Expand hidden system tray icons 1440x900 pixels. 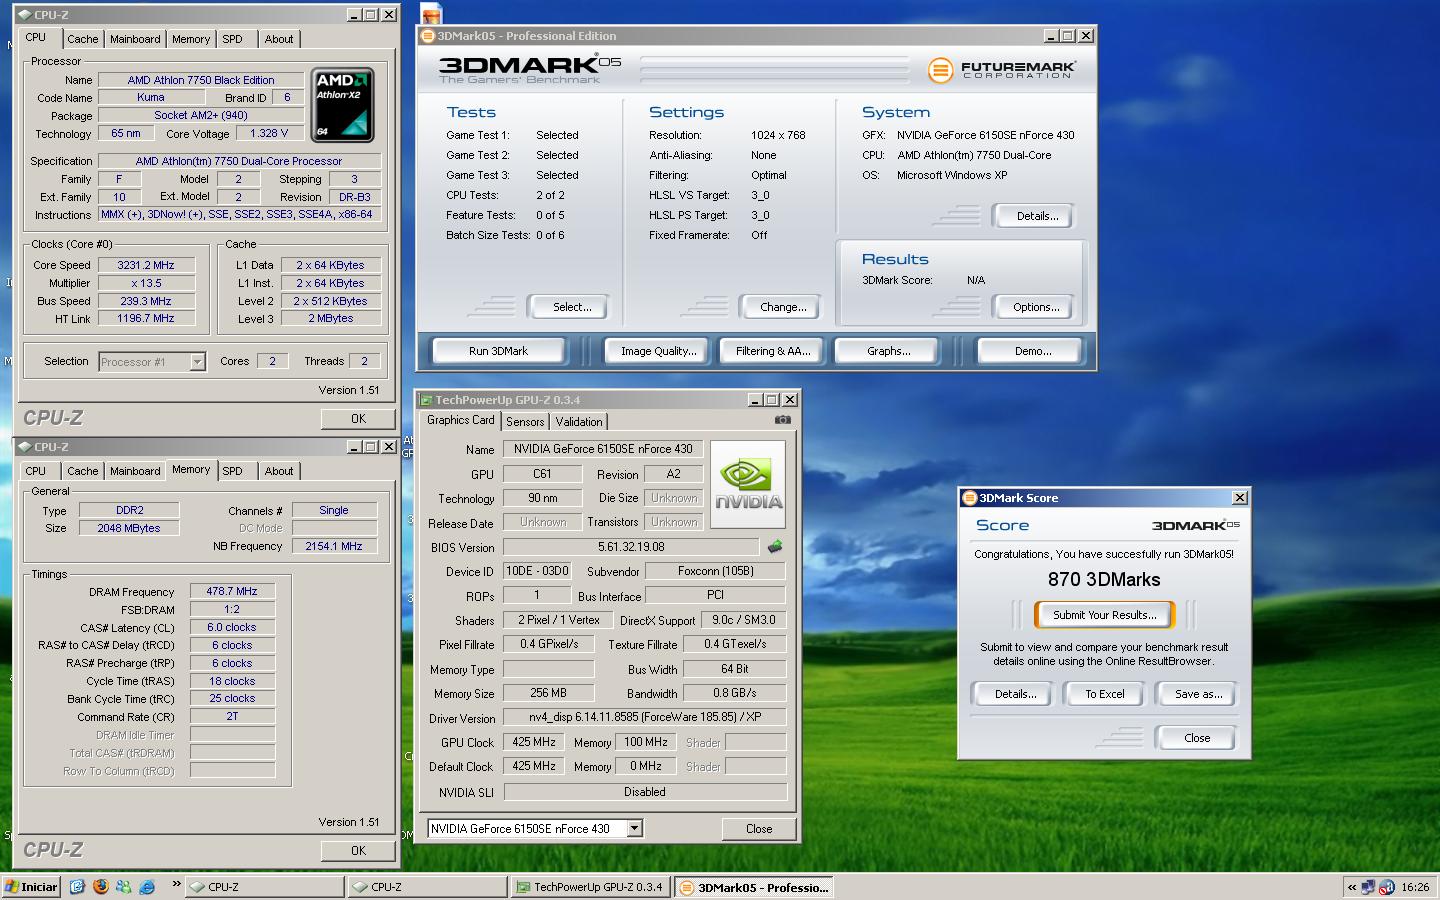(1352, 887)
